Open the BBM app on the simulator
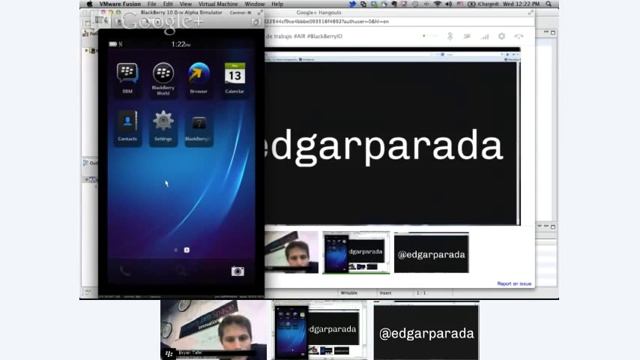 point(127,78)
